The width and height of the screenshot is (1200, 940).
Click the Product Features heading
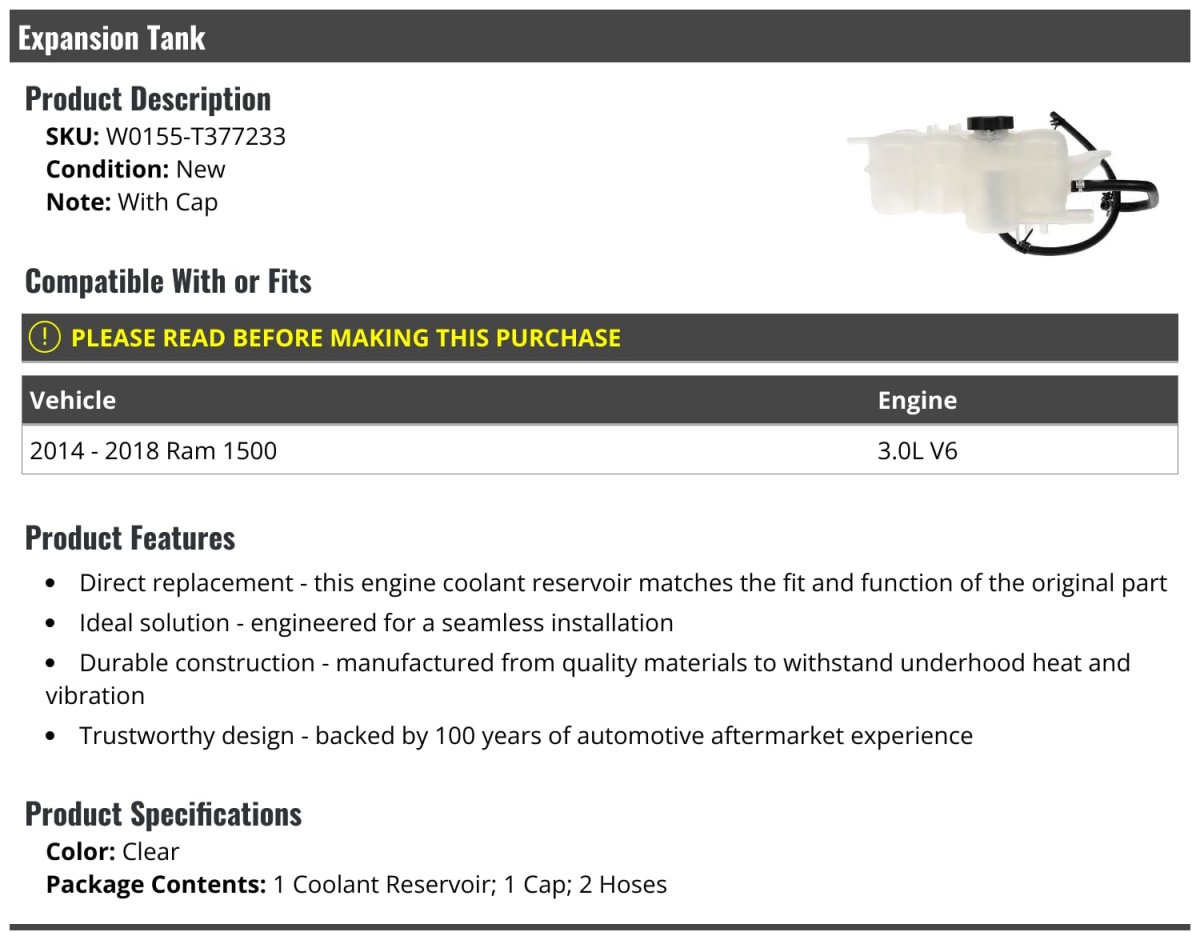click(130, 538)
